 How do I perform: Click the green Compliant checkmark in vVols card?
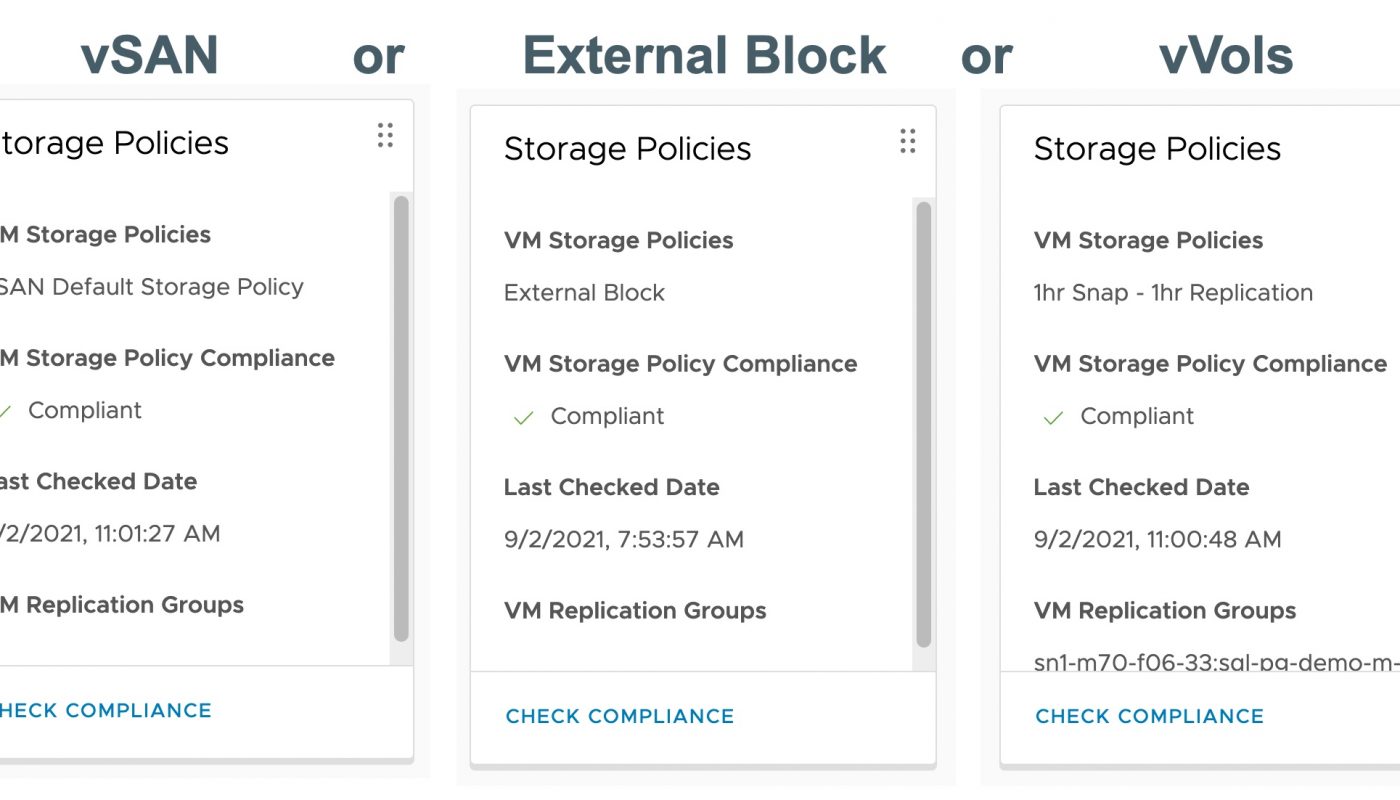(x=1053, y=418)
